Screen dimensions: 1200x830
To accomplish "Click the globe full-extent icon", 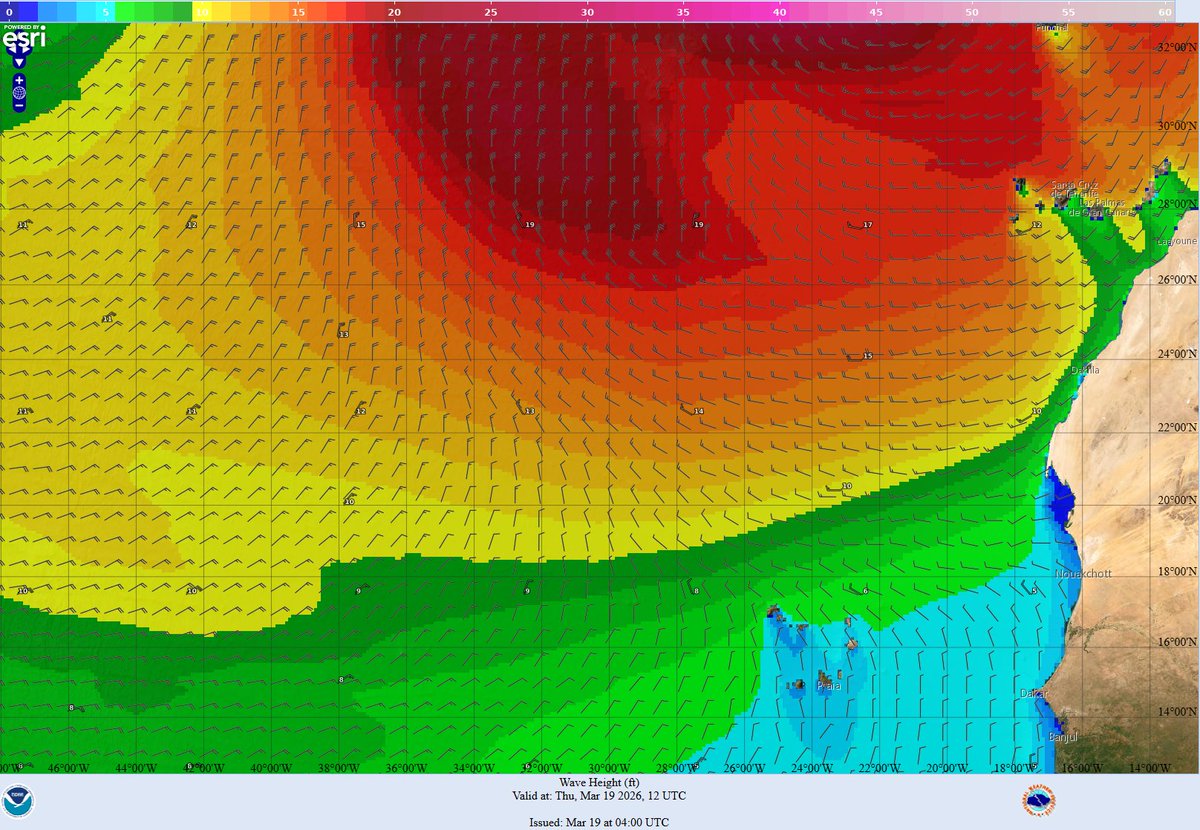I will [19, 92].
